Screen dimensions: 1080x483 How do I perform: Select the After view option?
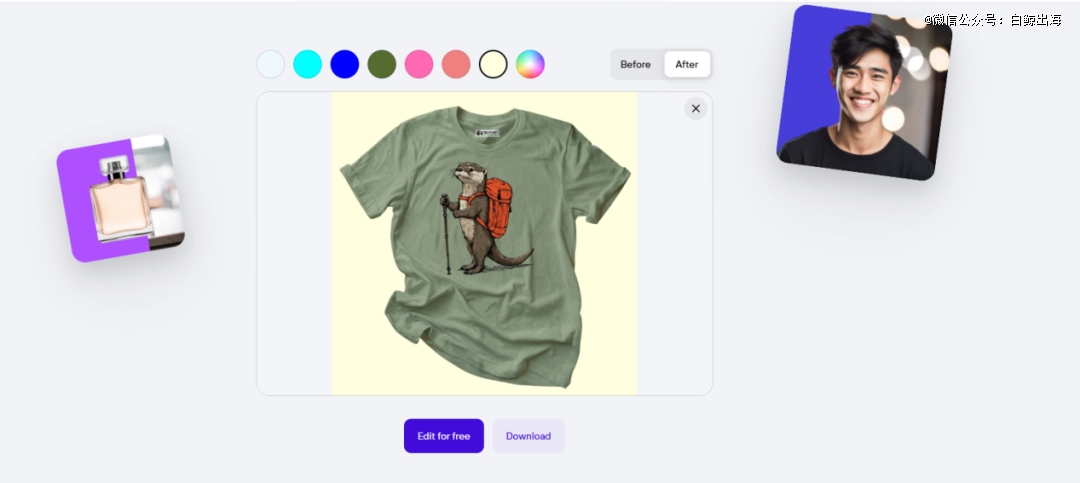687,64
